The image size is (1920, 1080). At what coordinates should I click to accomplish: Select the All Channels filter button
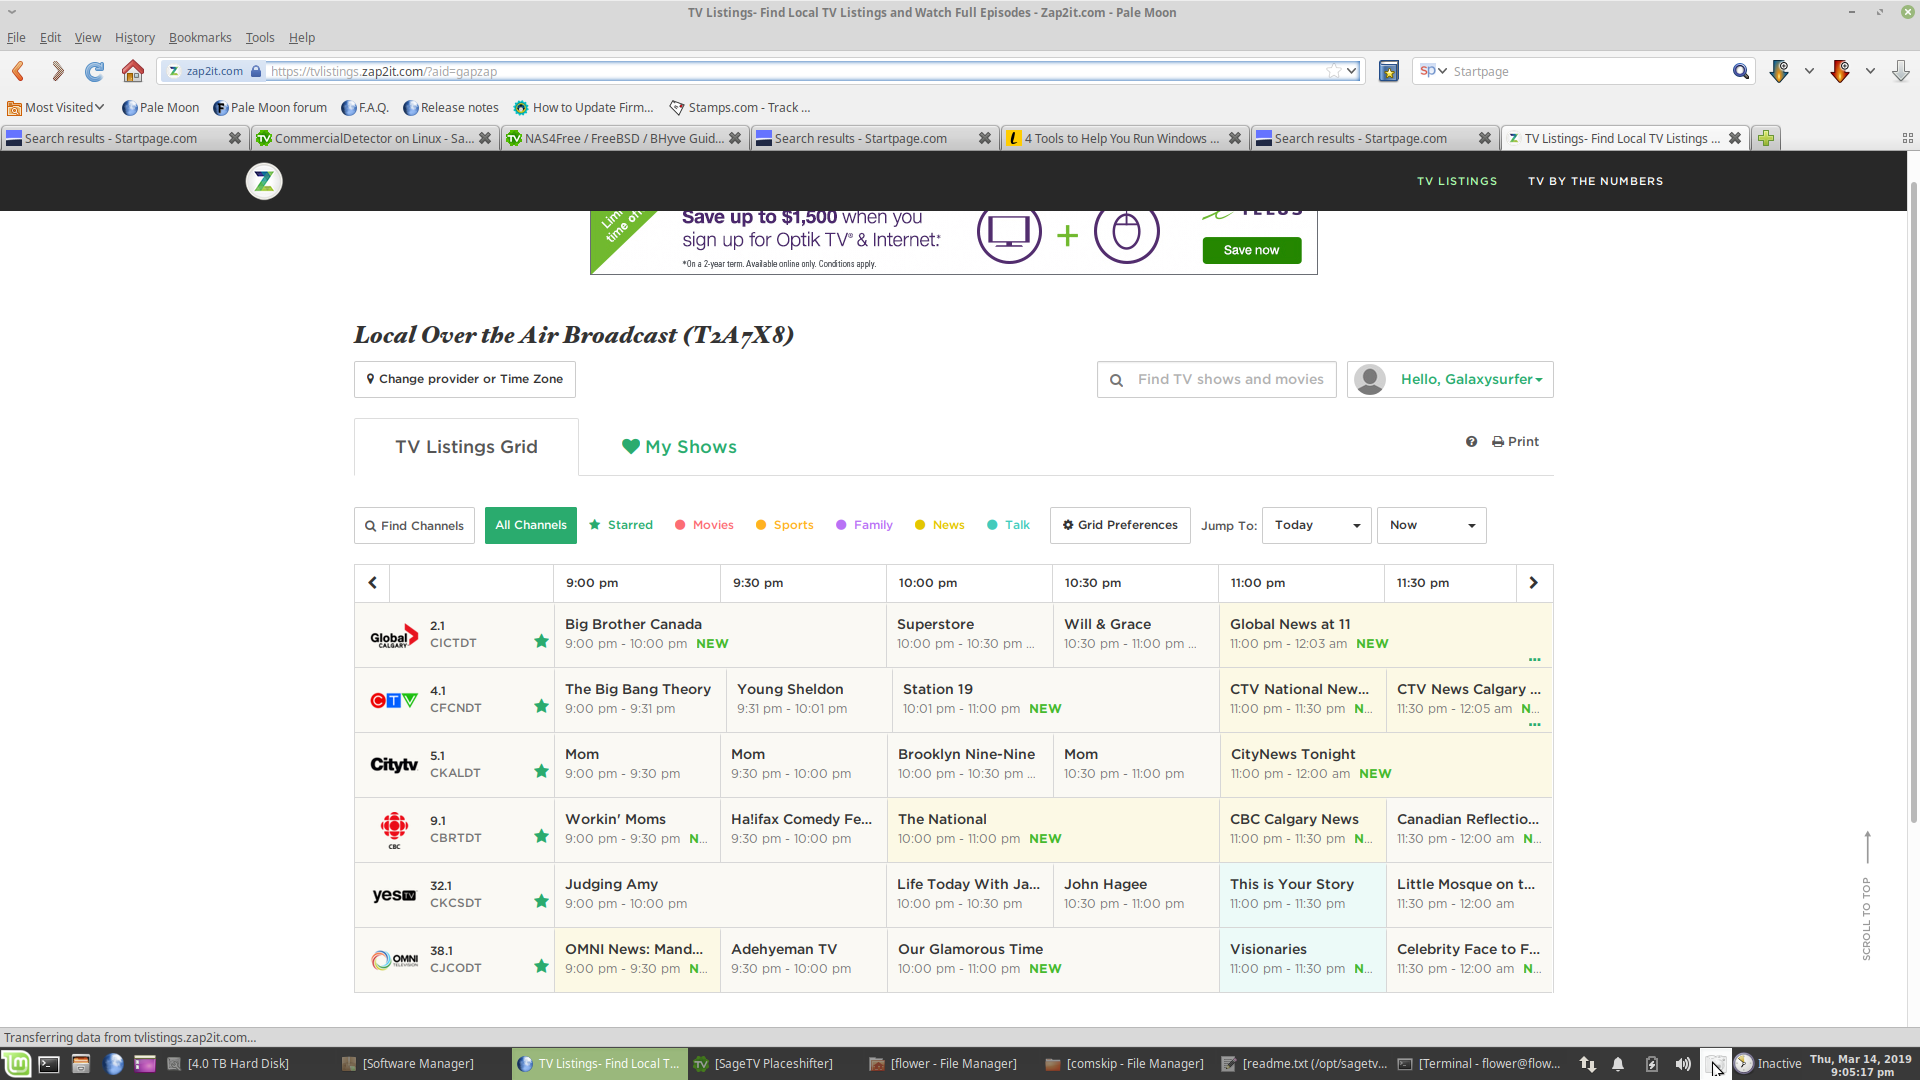tap(531, 525)
